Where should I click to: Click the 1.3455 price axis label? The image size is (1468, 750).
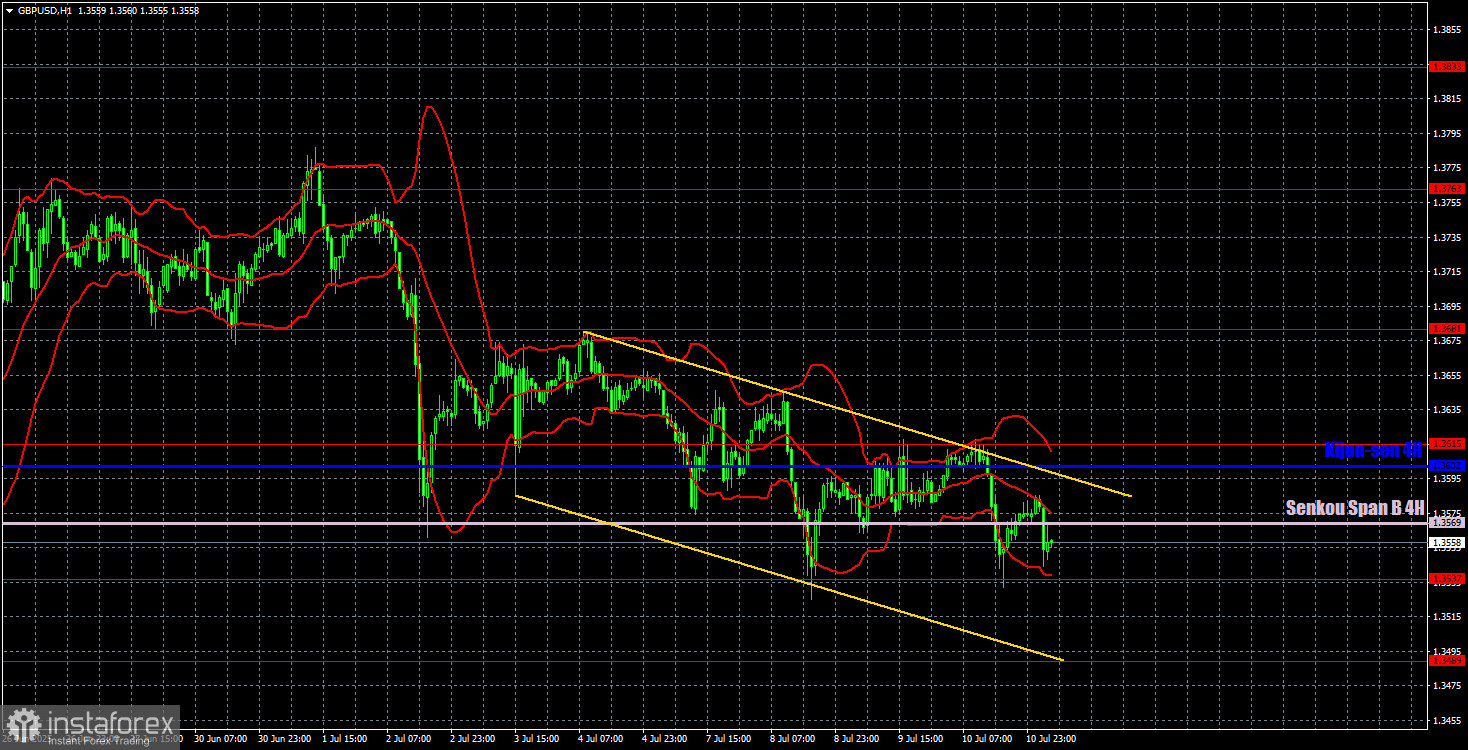[1447, 720]
